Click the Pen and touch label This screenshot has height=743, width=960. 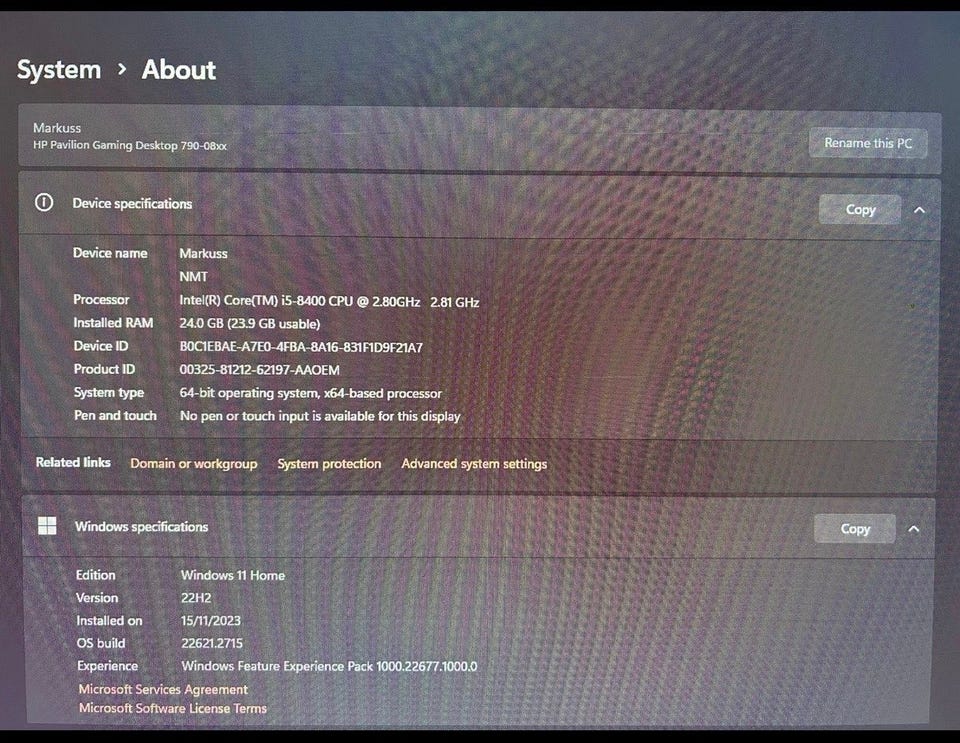click(115, 415)
